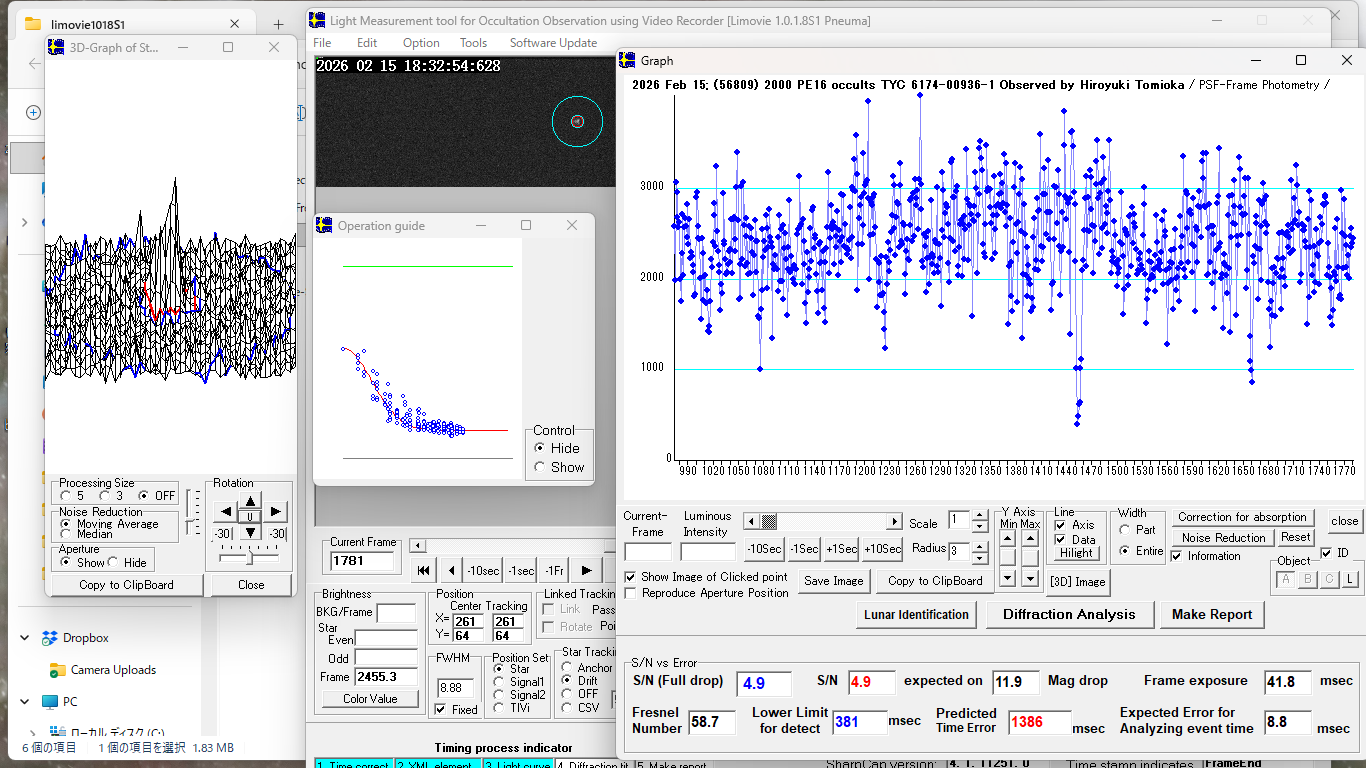The width and height of the screenshot is (1366, 768).
Task: Click the rotate left arrow in Rotation
Action: coord(226,512)
